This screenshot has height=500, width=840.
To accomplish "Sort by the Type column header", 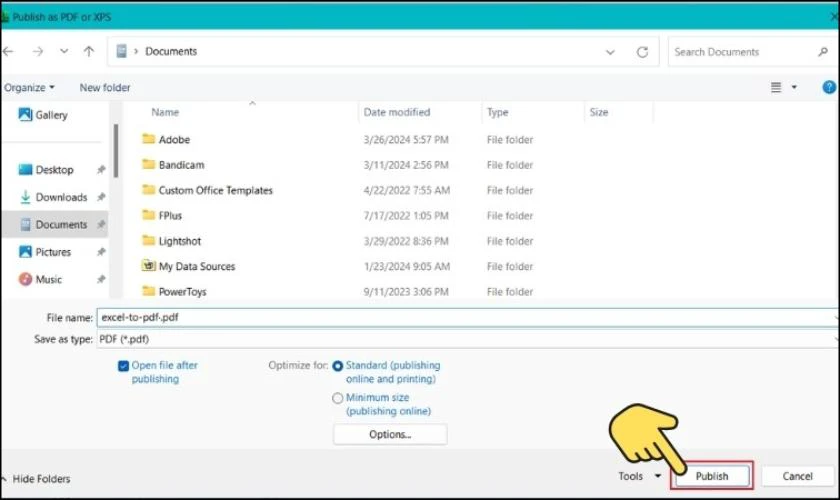I will [498, 113].
